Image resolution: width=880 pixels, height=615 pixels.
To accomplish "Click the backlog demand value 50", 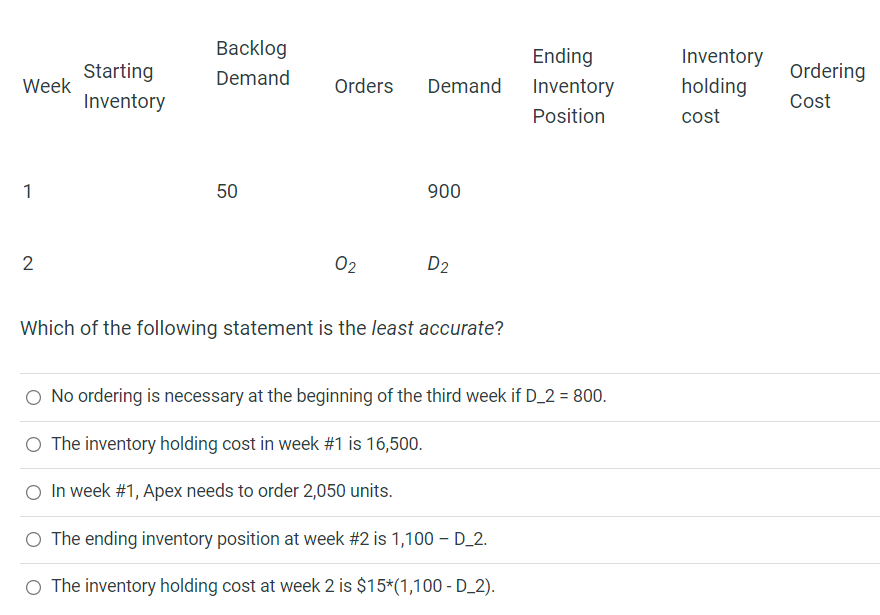I will tap(227, 191).
